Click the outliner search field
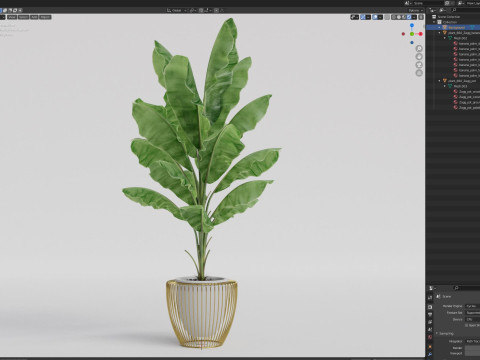The width and height of the screenshot is (480, 360). pyautogui.click(x=466, y=10)
